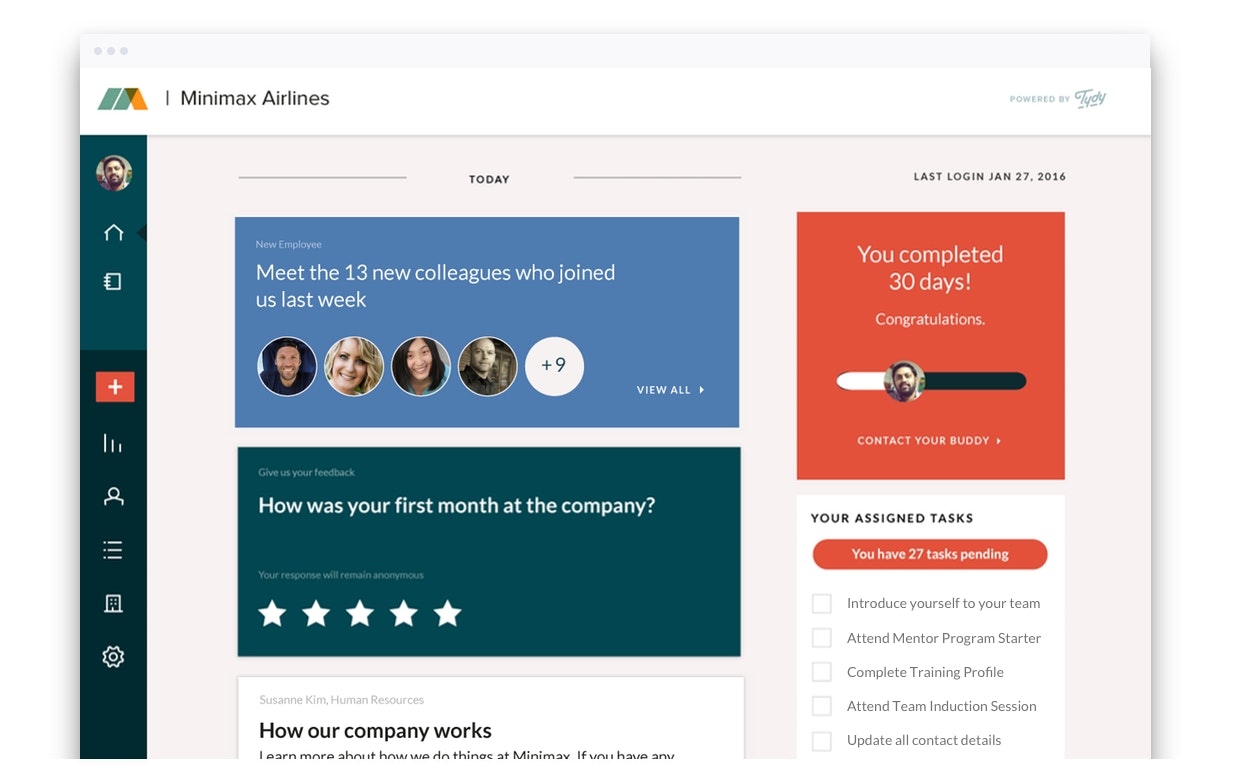Check Attend Mentor Program Starter
The image size is (1235, 766).
tap(821, 638)
